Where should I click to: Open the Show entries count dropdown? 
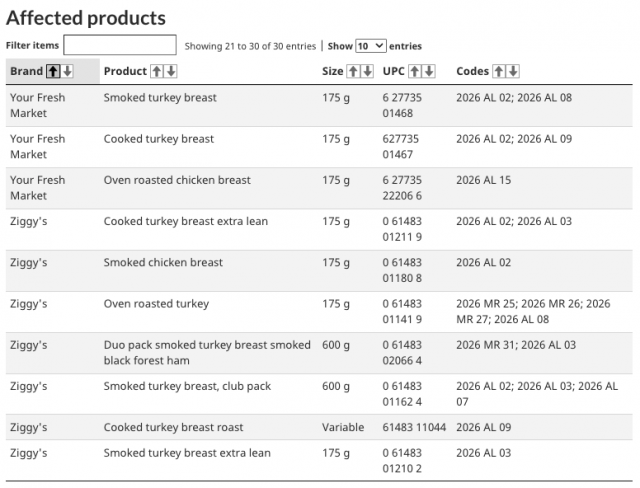click(x=370, y=46)
